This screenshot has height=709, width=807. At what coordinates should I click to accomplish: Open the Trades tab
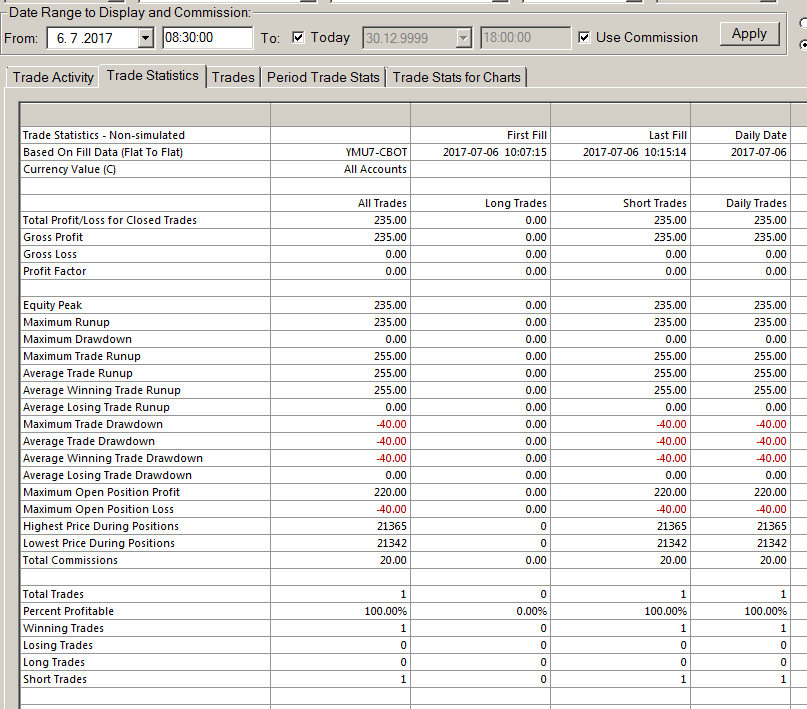click(233, 77)
